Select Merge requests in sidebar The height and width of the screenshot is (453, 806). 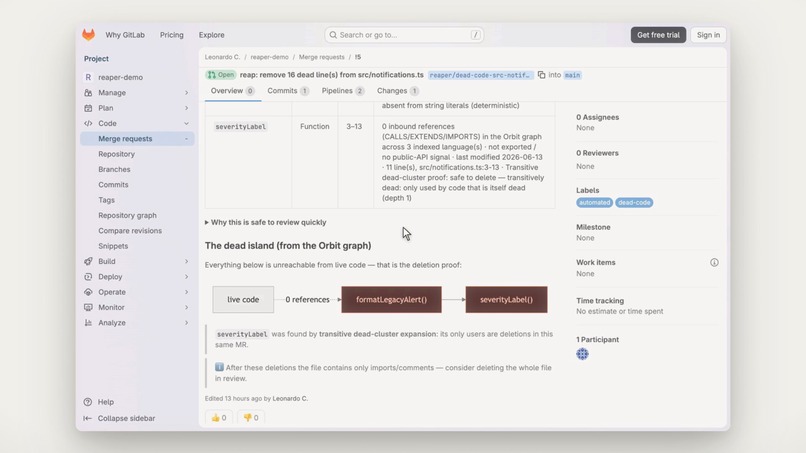[137, 139]
